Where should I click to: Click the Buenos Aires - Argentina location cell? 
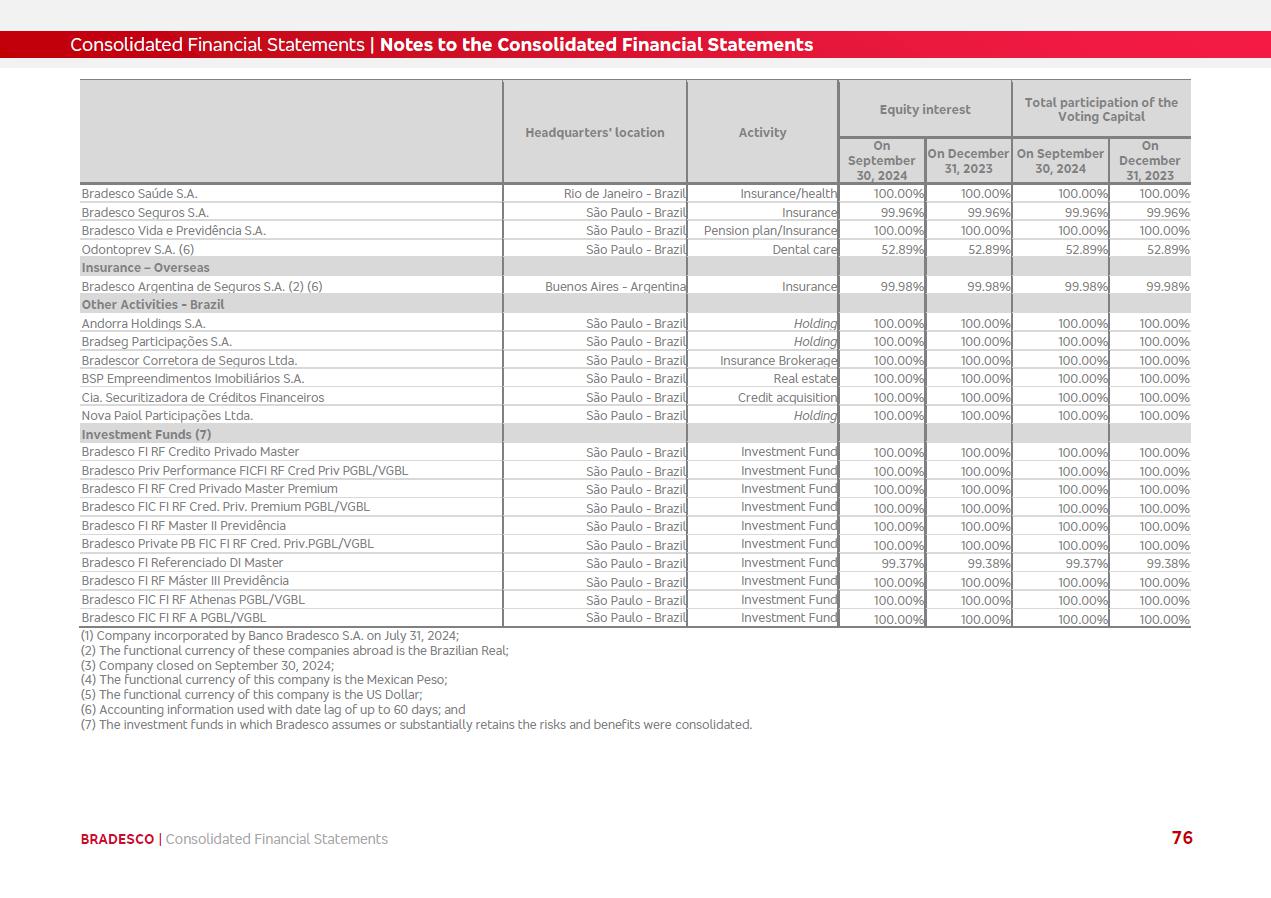coord(615,287)
